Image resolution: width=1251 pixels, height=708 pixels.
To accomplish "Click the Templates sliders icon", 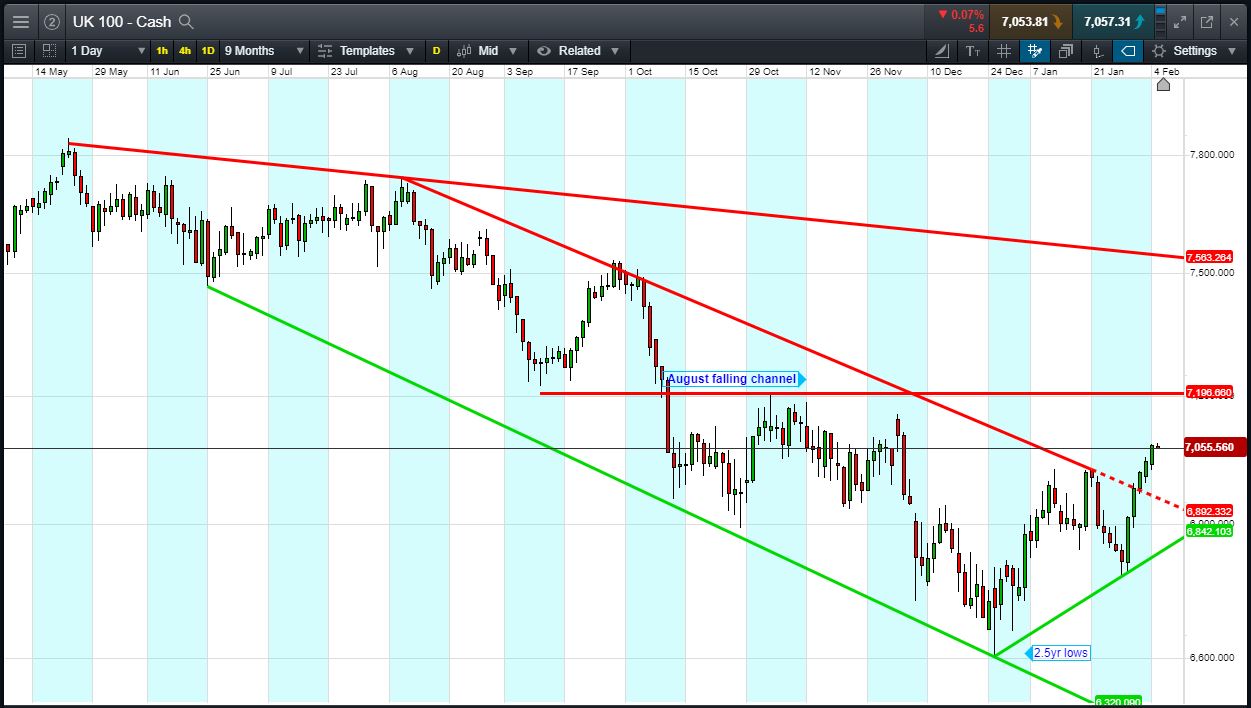I will (x=325, y=50).
